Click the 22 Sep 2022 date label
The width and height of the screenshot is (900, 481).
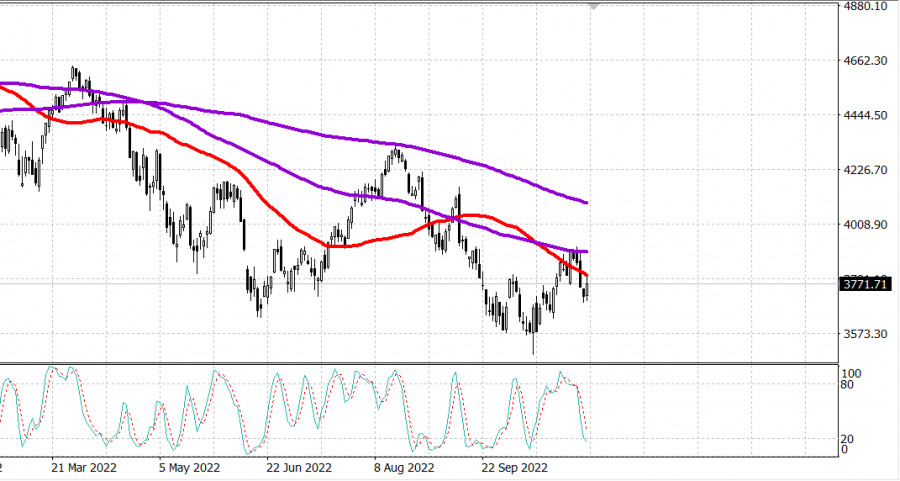(x=515, y=467)
